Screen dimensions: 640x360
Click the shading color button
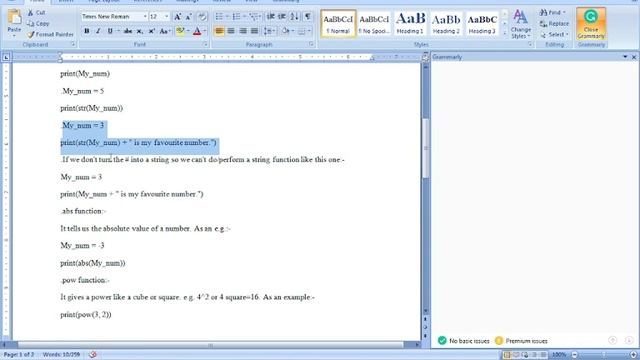285,31
